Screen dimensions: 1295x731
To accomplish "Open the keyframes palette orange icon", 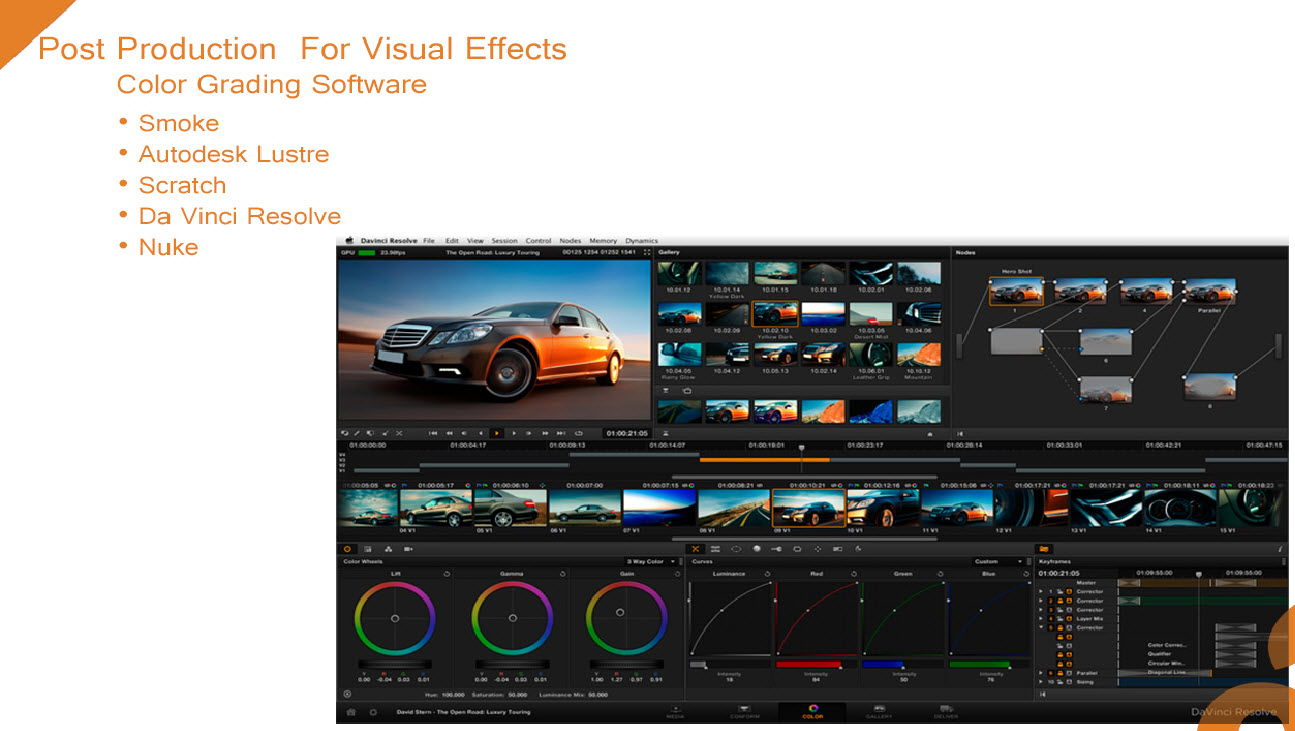I will [x=1045, y=549].
